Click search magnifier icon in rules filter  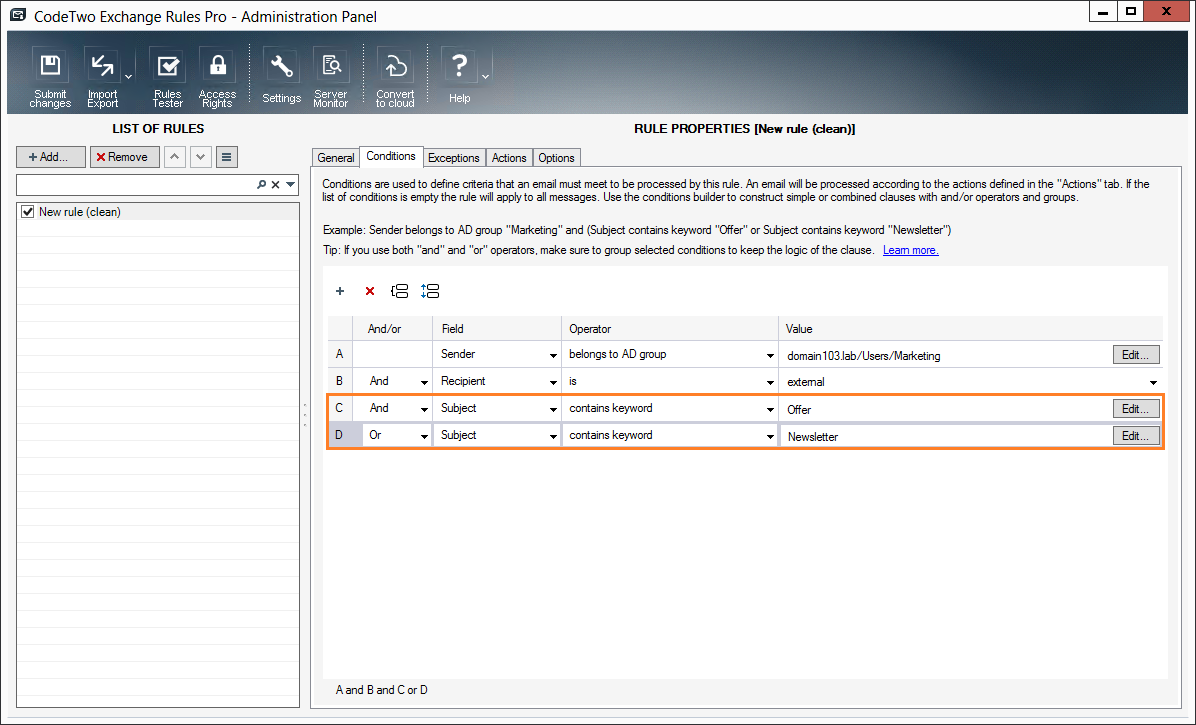coord(262,184)
